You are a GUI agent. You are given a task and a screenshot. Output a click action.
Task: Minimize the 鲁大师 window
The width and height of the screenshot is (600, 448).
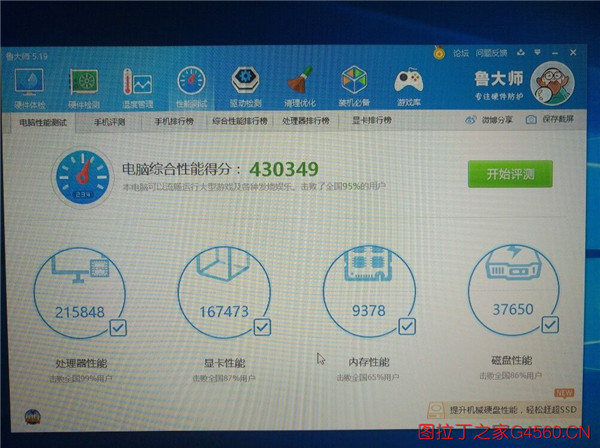tap(555, 52)
